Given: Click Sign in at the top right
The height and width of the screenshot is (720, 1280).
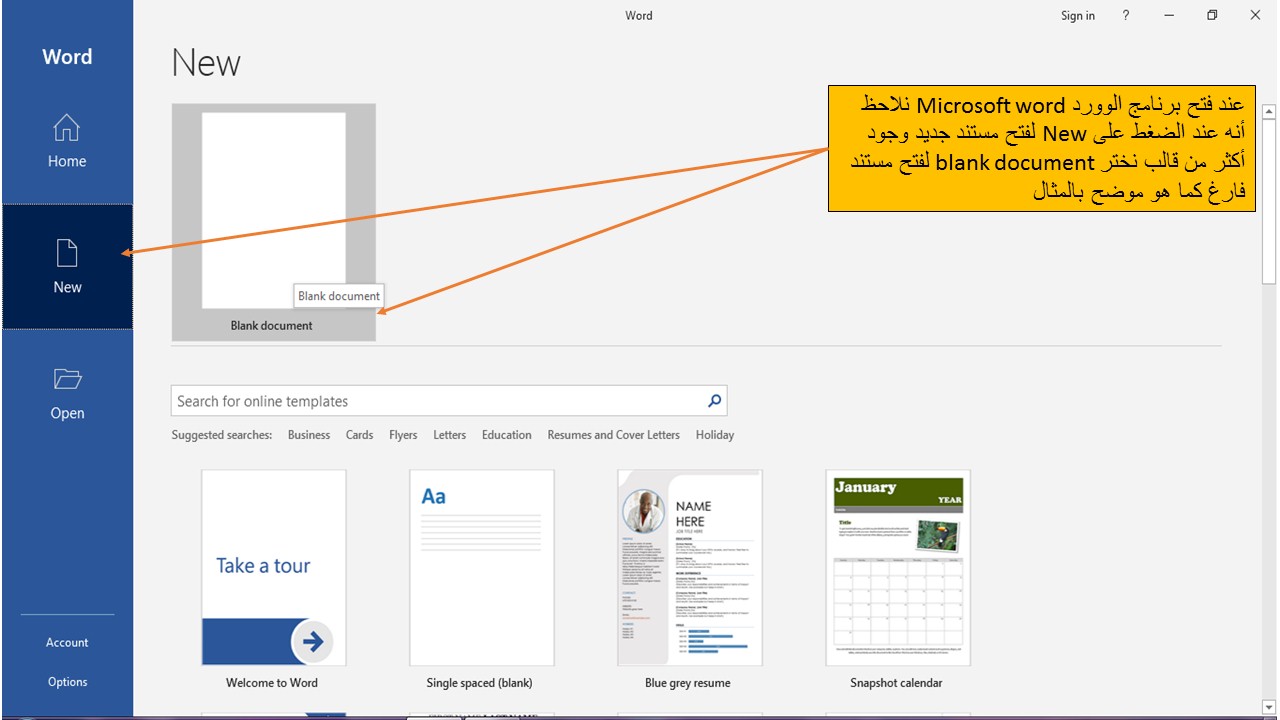Looking at the screenshot, I should (1077, 15).
